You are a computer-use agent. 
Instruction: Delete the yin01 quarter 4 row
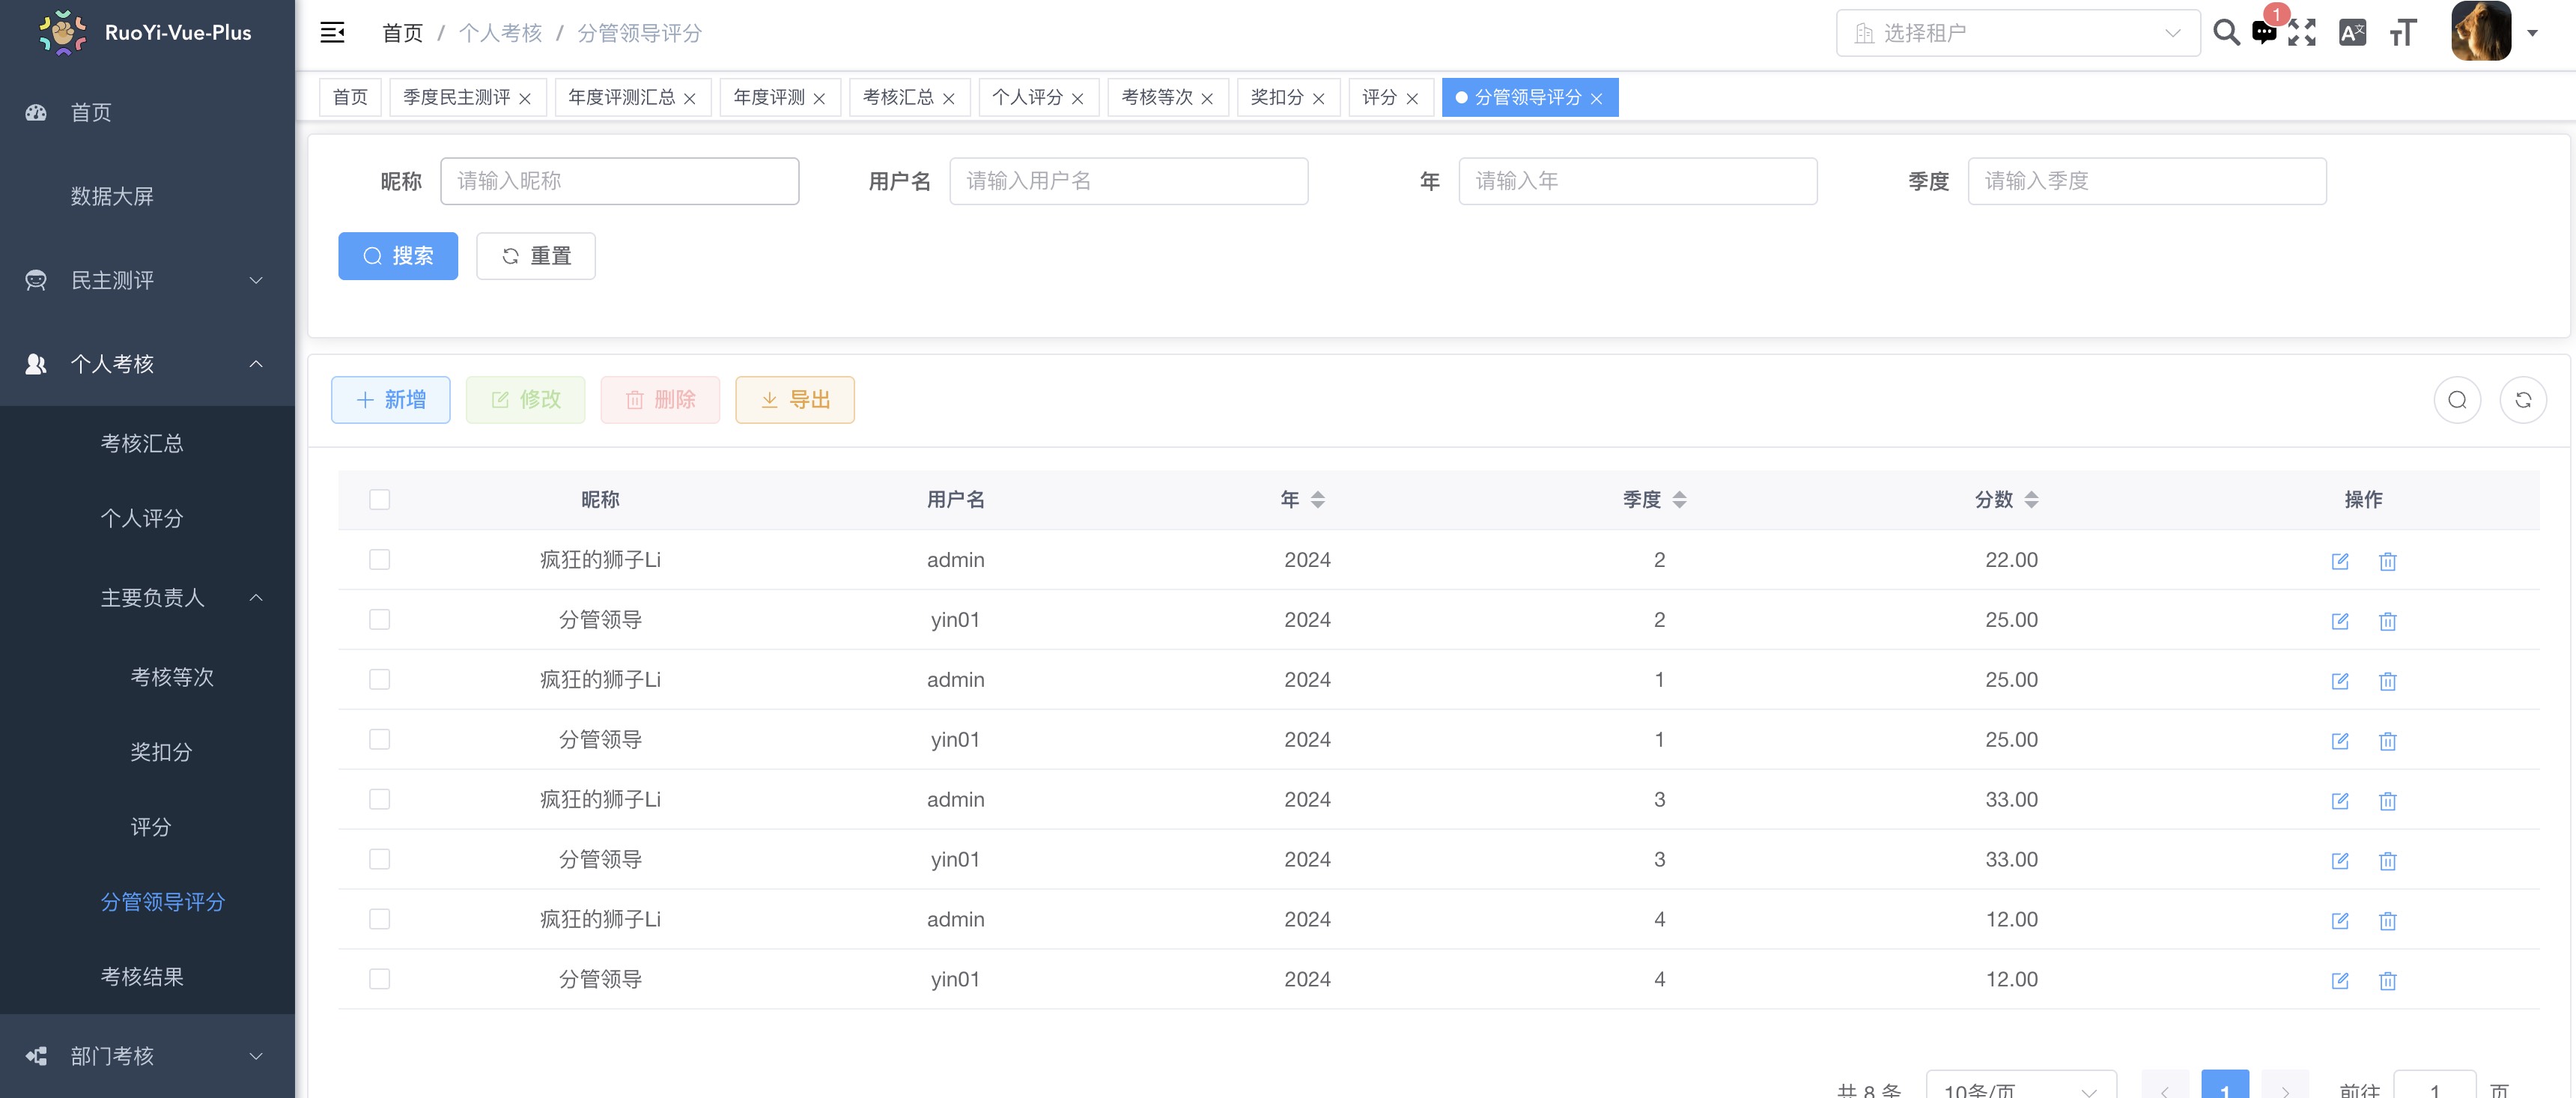(x=2388, y=981)
